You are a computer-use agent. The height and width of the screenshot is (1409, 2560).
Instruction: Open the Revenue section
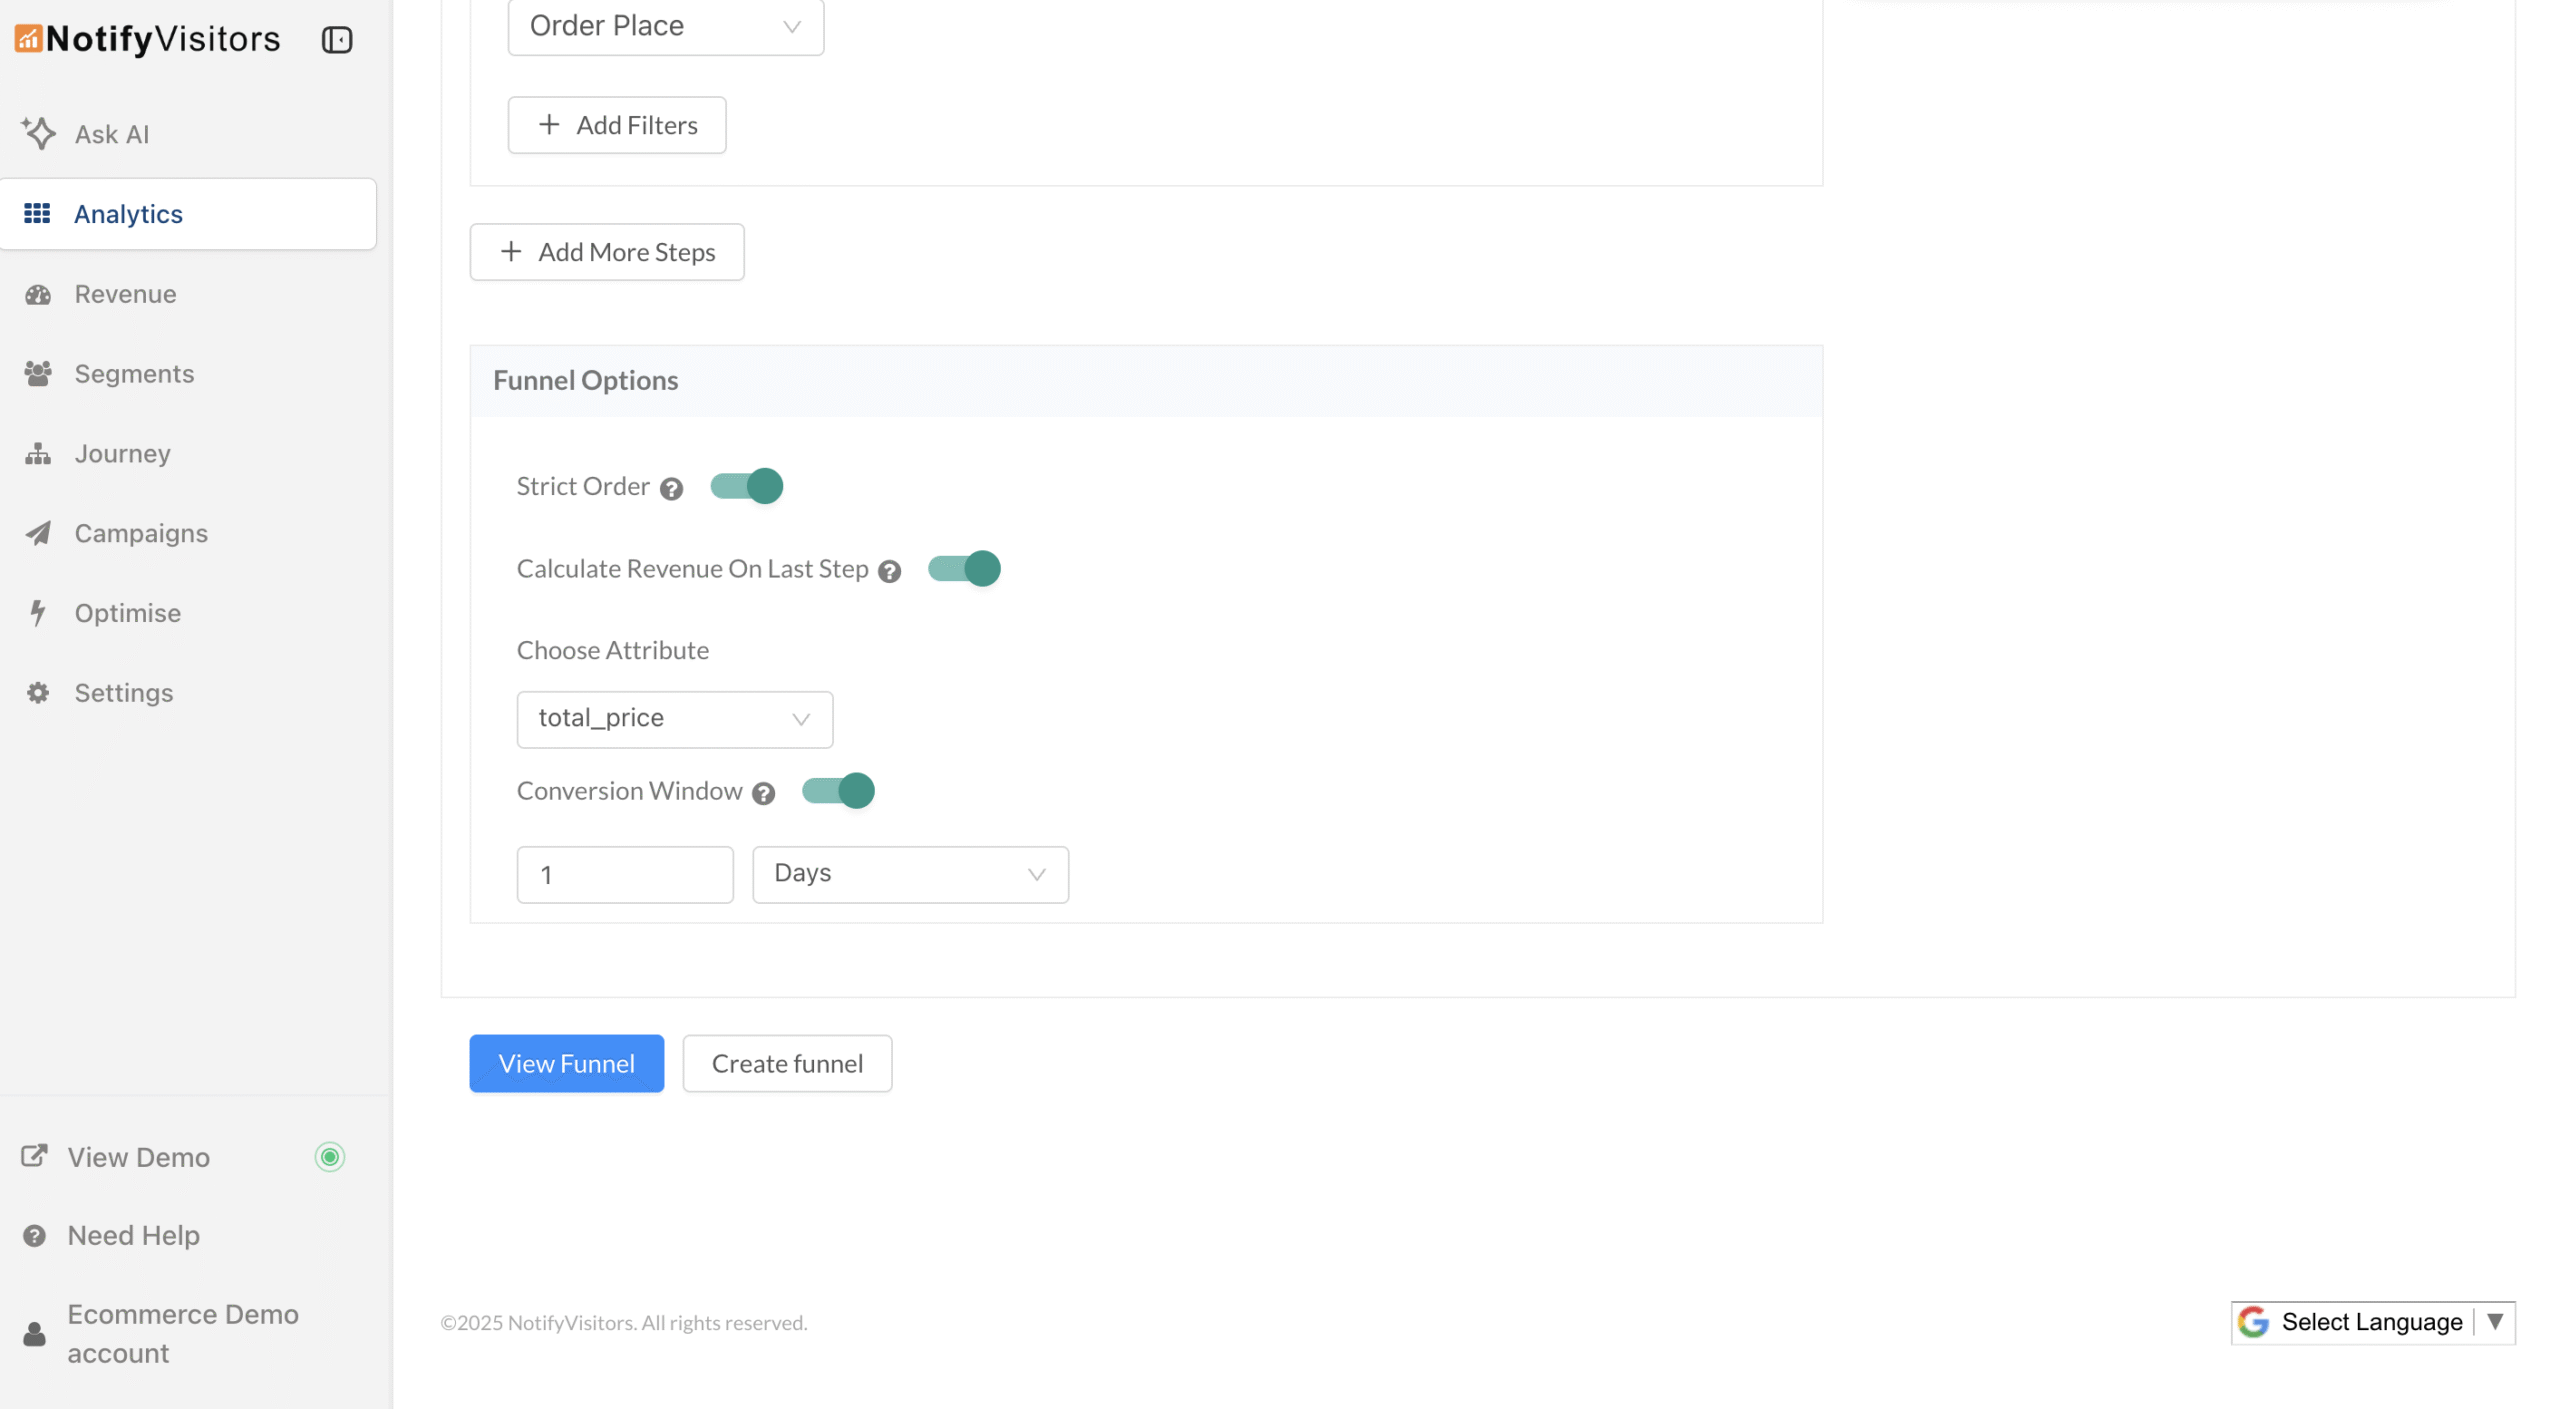click(124, 293)
